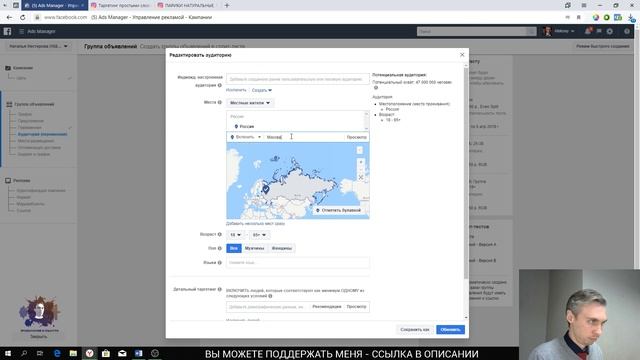Select Реклама section in left sidebar
This screenshot has width=640, height=360.
[21, 180]
